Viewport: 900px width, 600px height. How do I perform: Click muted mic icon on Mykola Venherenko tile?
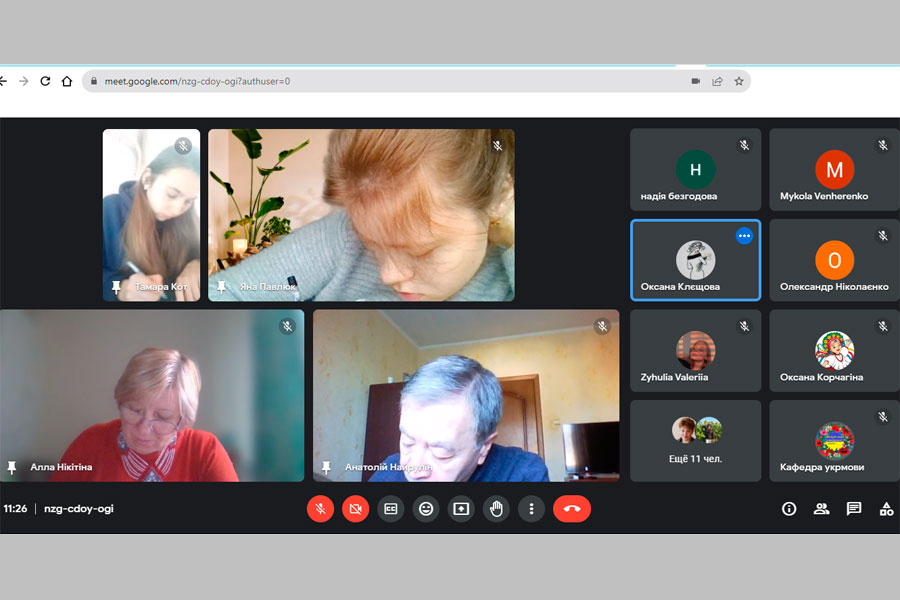(883, 145)
